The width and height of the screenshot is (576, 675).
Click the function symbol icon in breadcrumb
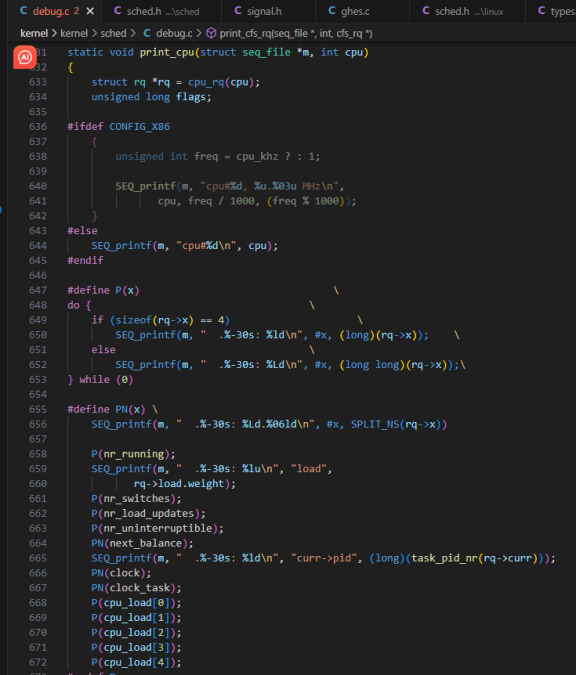coord(211,33)
